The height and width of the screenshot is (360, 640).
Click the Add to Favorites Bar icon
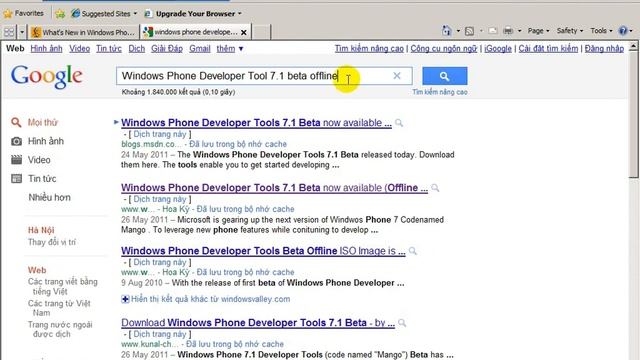pos(60,13)
